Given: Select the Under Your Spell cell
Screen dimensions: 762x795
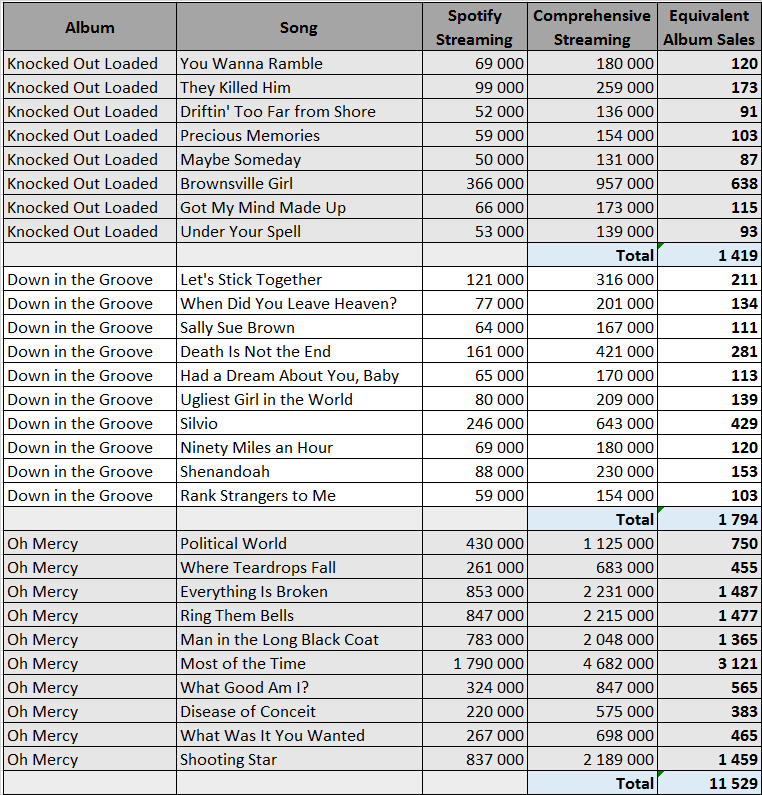Looking at the screenshot, I should pyautogui.click(x=299, y=231).
